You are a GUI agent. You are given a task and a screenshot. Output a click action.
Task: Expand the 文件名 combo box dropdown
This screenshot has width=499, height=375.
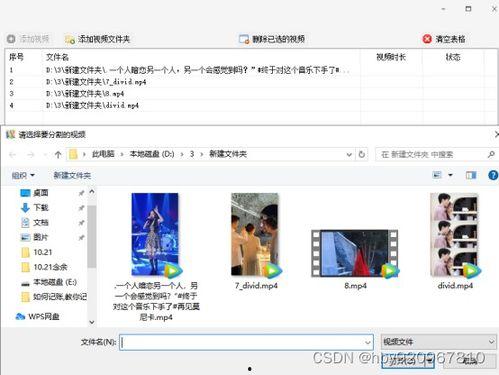pyautogui.click(x=368, y=342)
